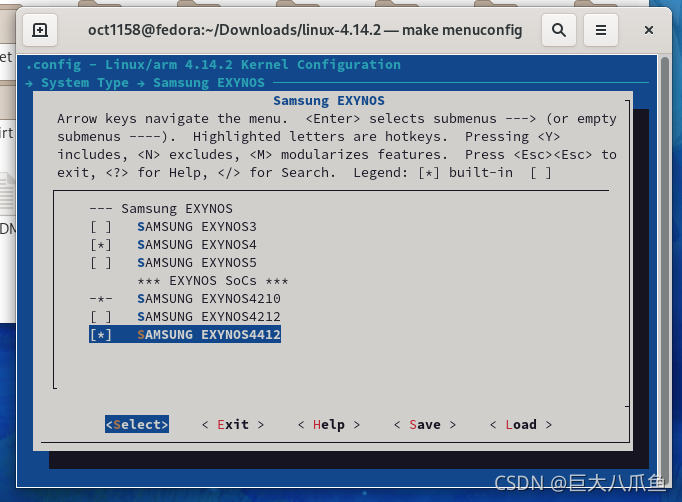Select the SAMSUNG EXYNOS4412 label
682x502 pixels.
coord(209,335)
